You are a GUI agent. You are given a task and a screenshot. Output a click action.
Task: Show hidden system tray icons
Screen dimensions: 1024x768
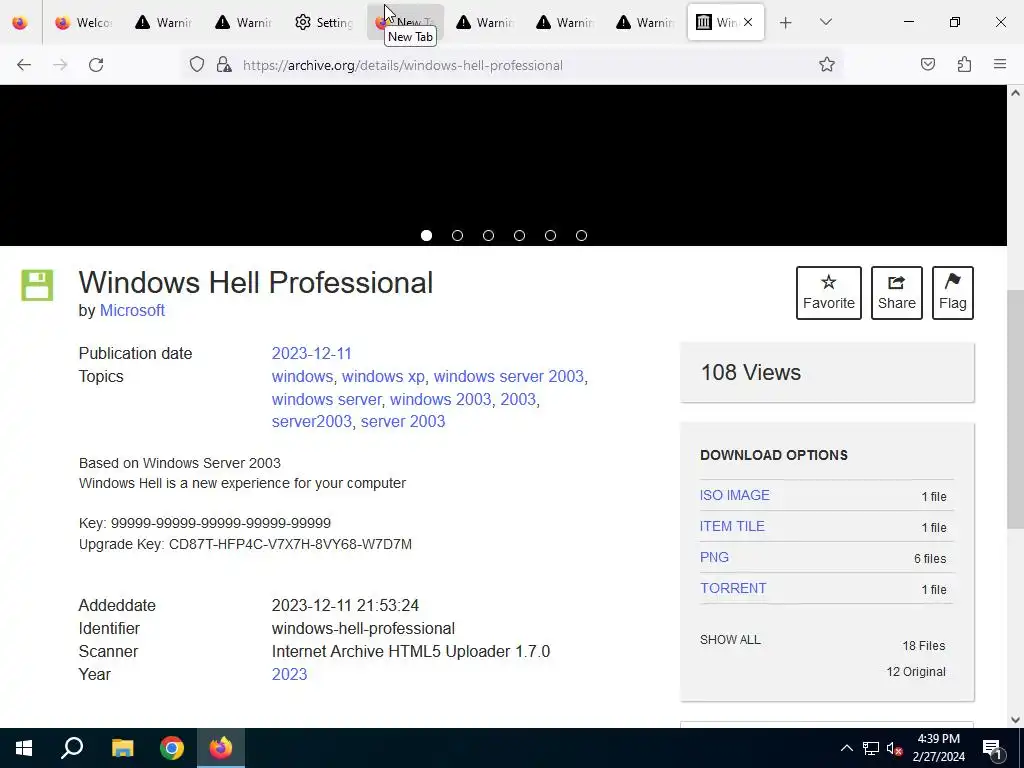(x=846, y=748)
